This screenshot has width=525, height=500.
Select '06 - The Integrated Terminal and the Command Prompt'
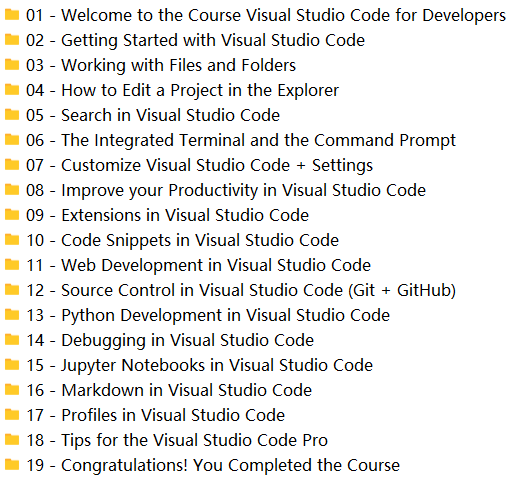pyautogui.click(x=241, y=140)
